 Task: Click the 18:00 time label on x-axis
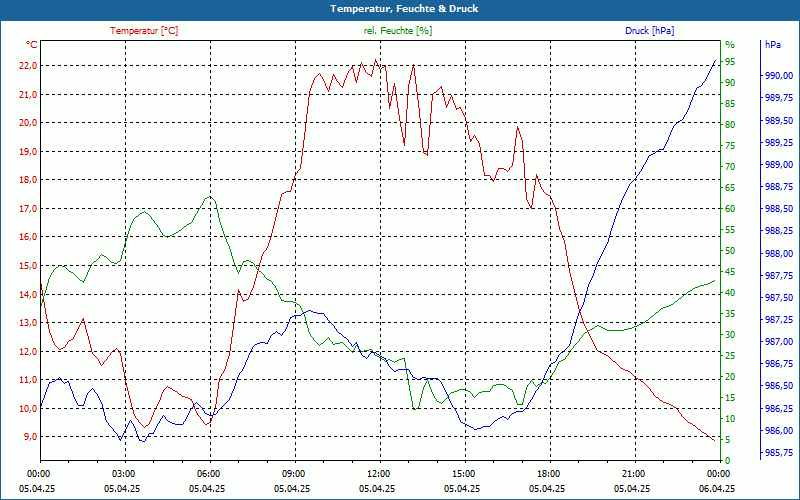click(x=548, y=474)
